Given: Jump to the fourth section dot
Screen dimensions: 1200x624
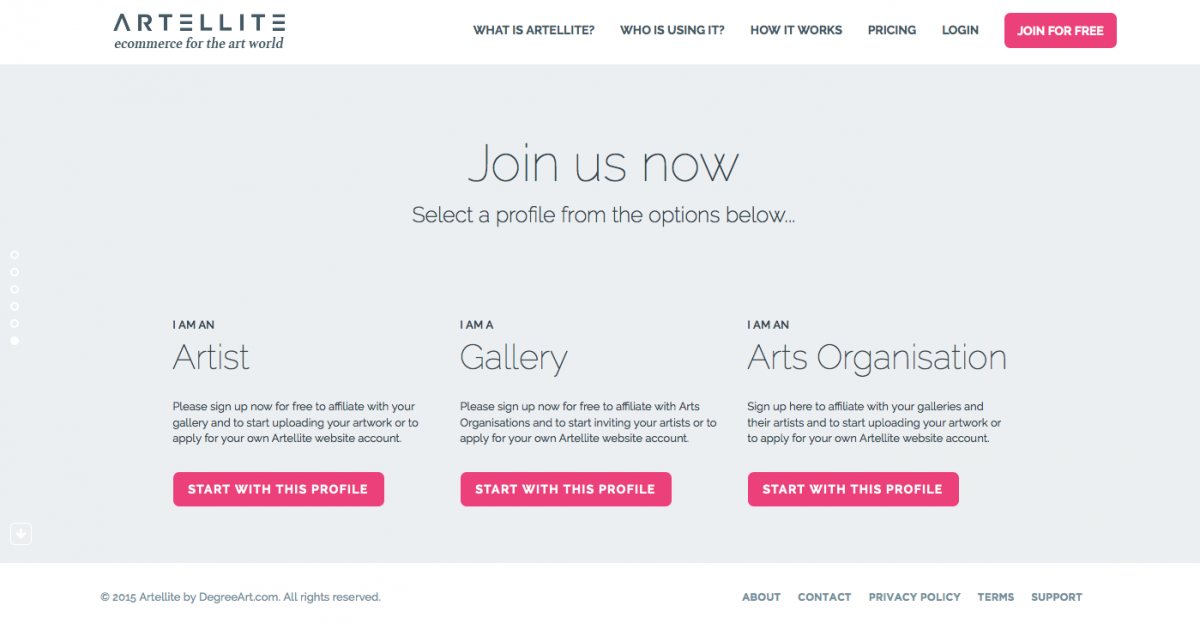Looking at the screenshot, I should pos(14,306).
